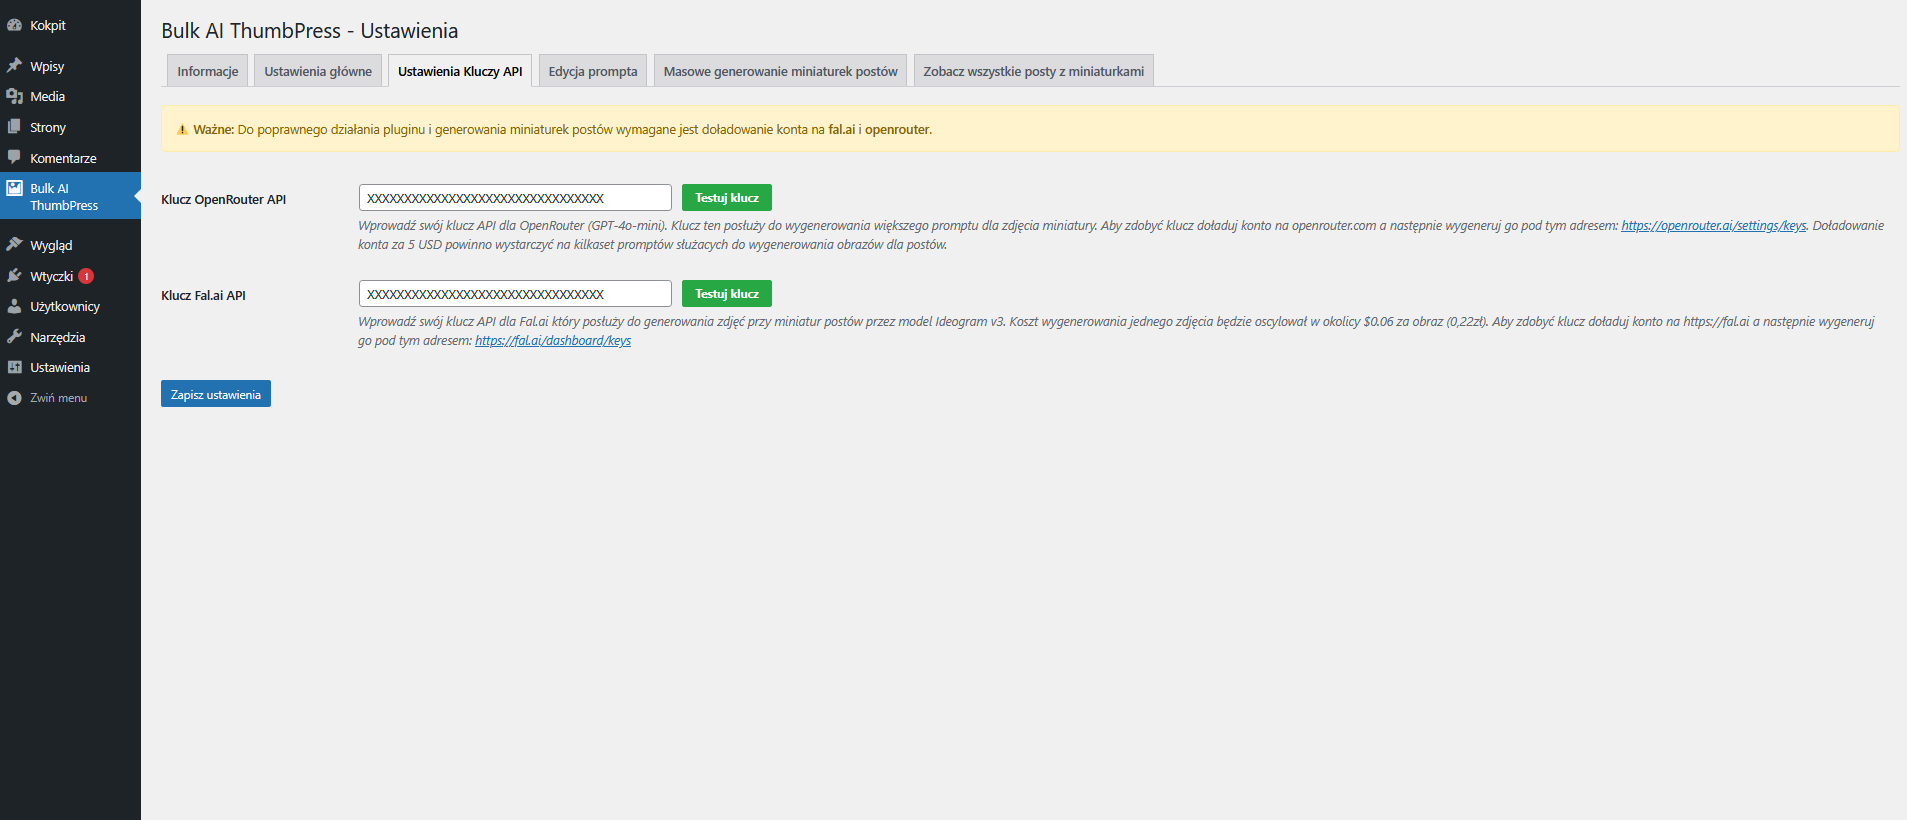Viewport: 1907px width, 820px height.
Task: Switch to the Informacje tab
Action: click(207, 71)
